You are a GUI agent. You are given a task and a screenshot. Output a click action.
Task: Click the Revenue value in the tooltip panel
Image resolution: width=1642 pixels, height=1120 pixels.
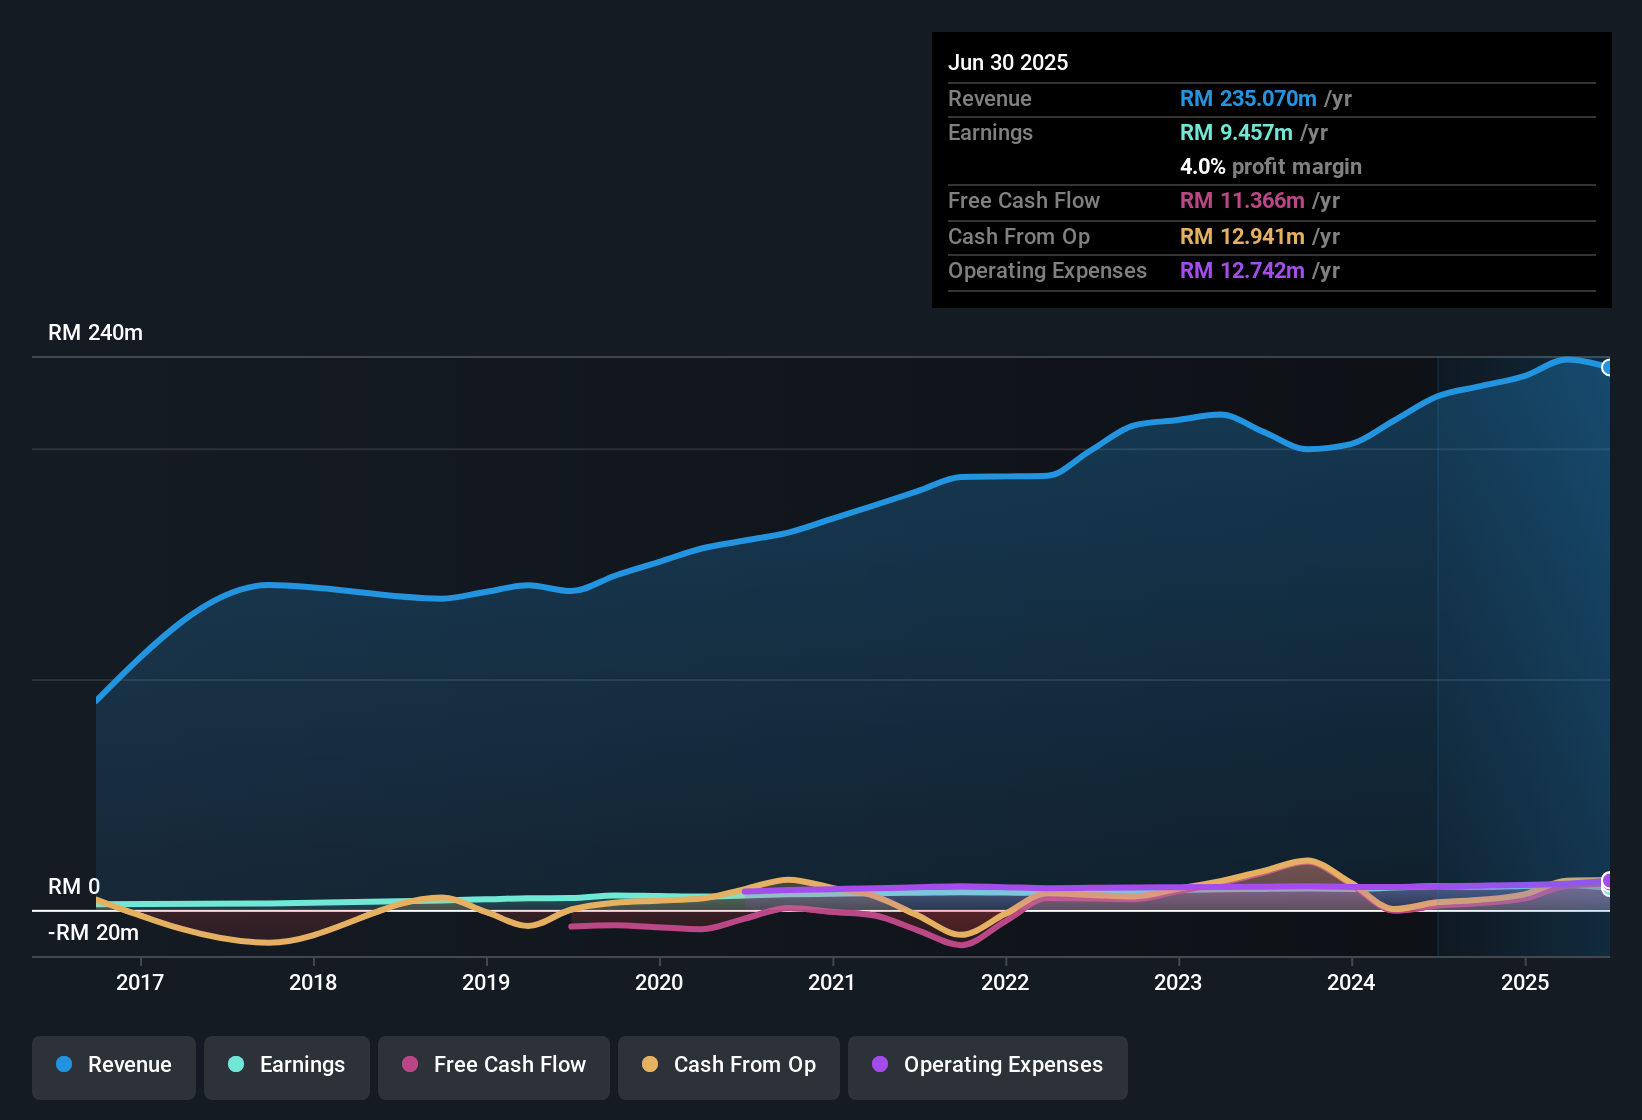[1247, 98]
